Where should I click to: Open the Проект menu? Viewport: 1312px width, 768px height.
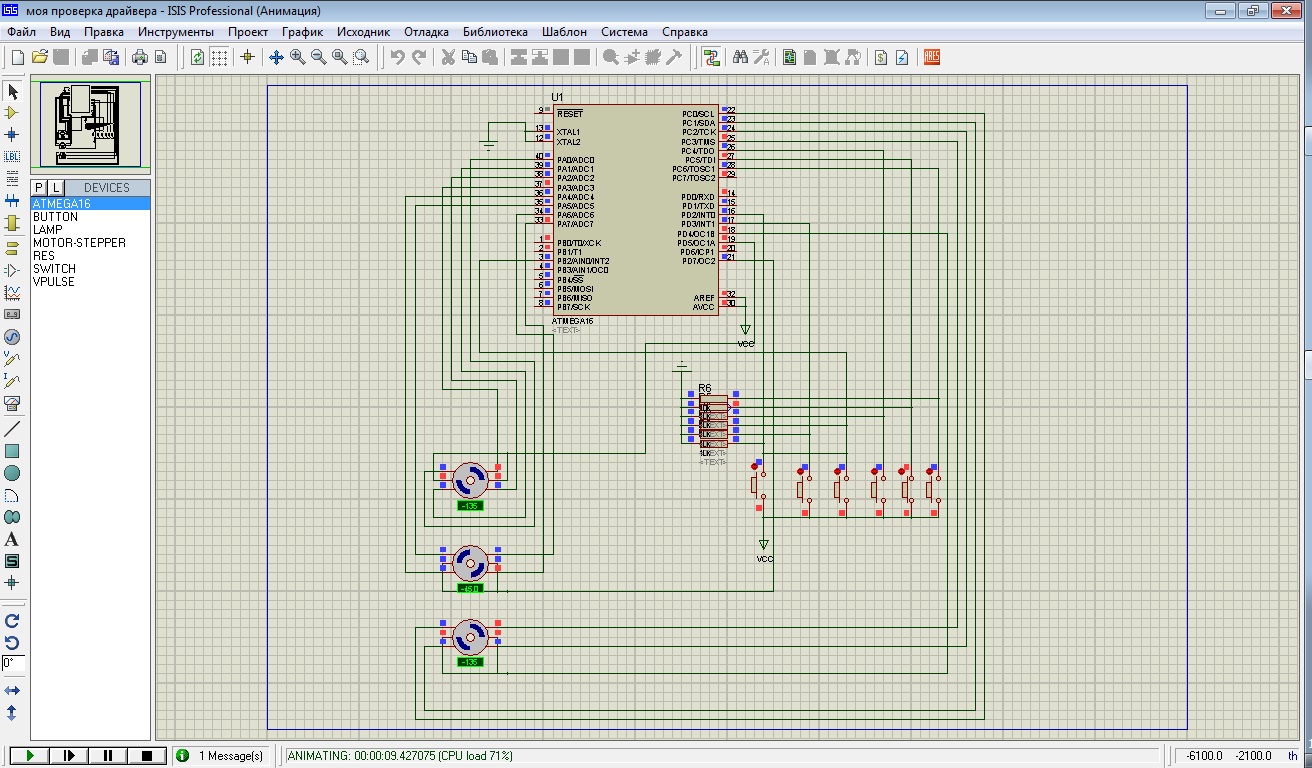[x=248, y=32]
